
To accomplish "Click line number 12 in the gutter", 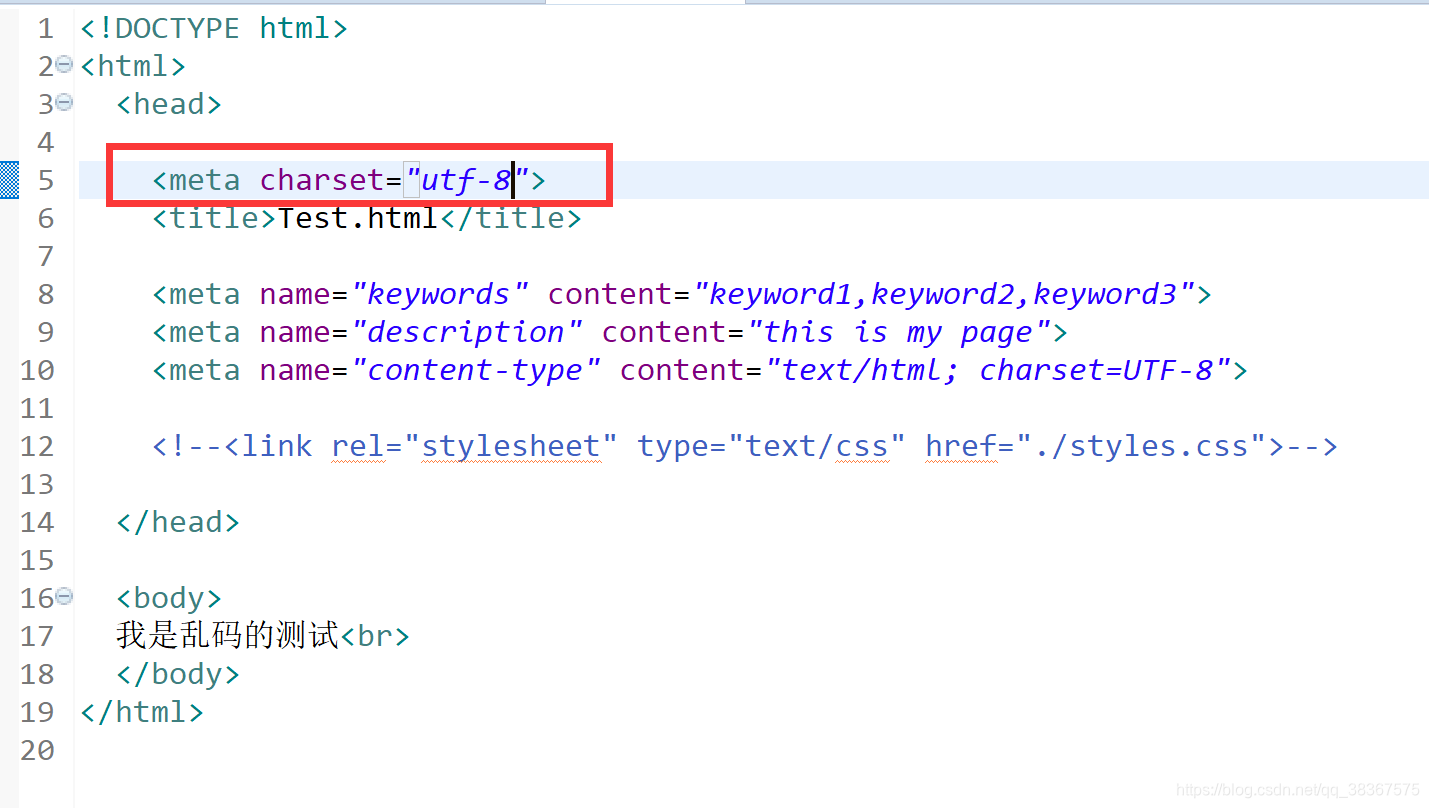I will click(37, 446).
